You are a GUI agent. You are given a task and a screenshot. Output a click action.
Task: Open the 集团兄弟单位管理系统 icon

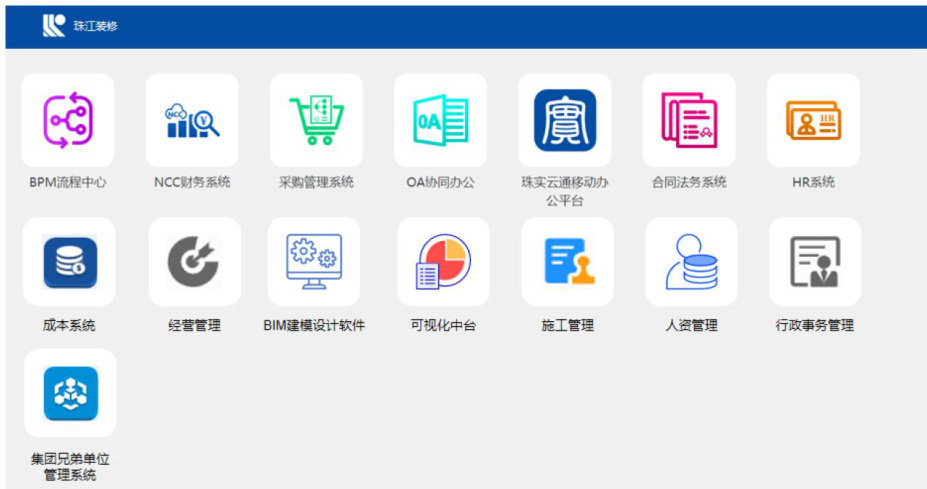coord(69,393)
